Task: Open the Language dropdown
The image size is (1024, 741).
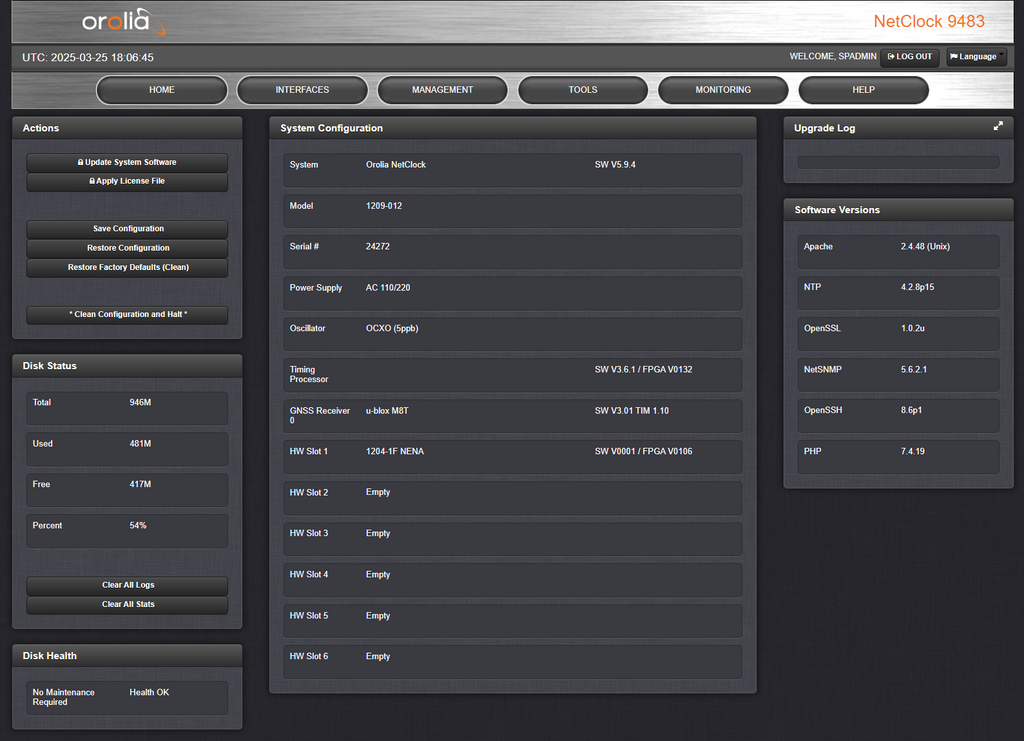Action: (x=976, y=57)
